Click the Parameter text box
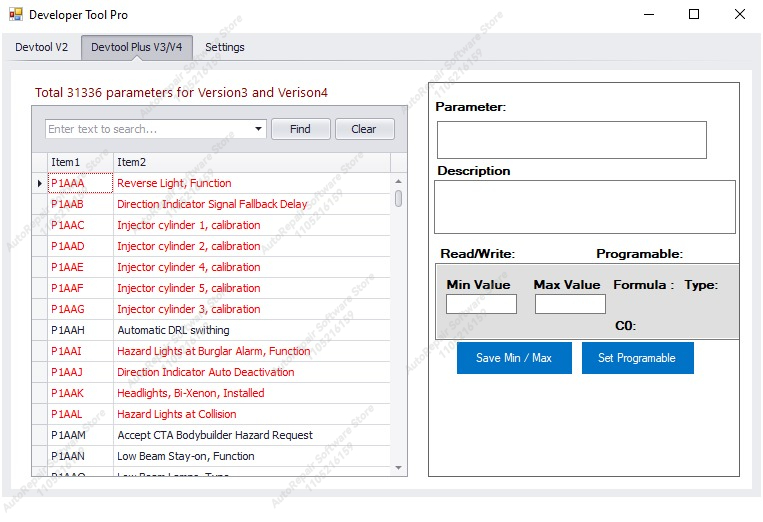The height and width of the screenshot is (522, 763). [x=572, y=140]
